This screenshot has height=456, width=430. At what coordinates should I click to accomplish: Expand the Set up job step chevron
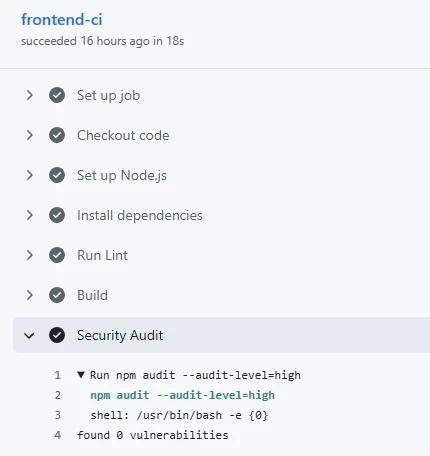30,95
